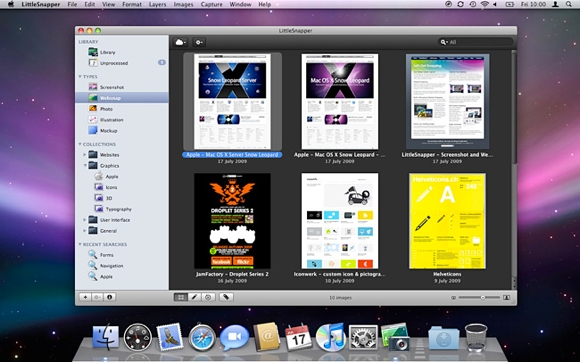
Task: Open the Capture menu
Action: pos(212,4)
